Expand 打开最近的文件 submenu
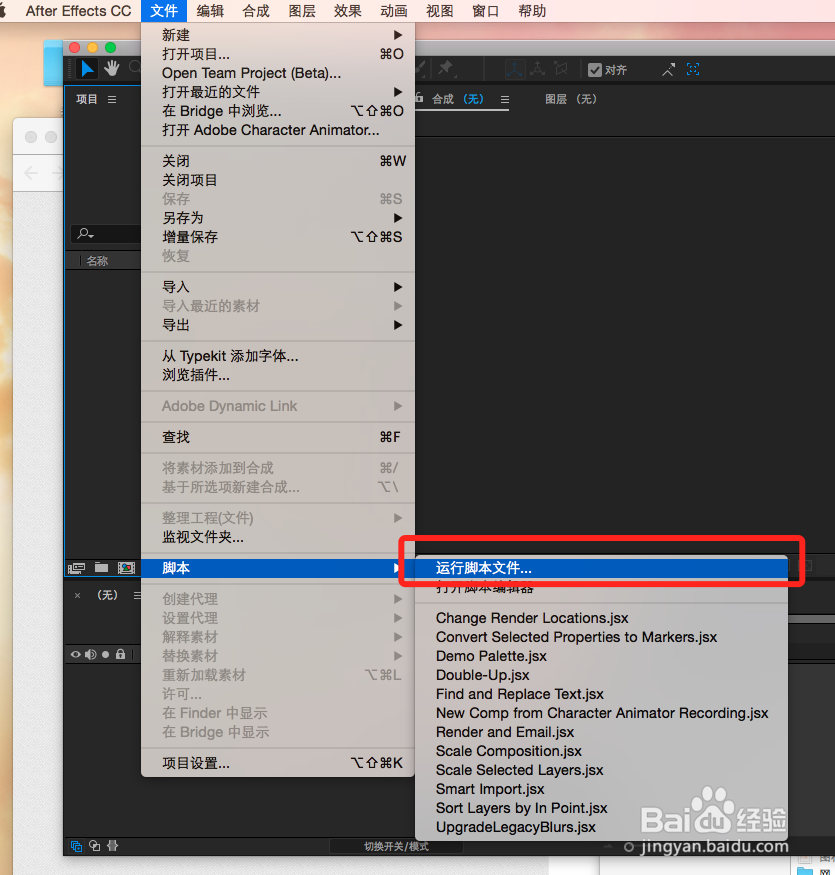Screen dimensions: 835x875 click(278, 92)
